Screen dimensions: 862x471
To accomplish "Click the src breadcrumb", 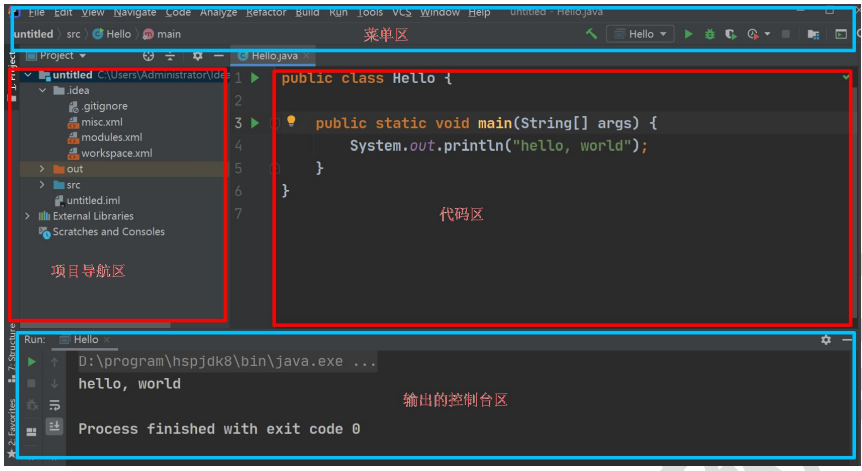I will (73, 34).
